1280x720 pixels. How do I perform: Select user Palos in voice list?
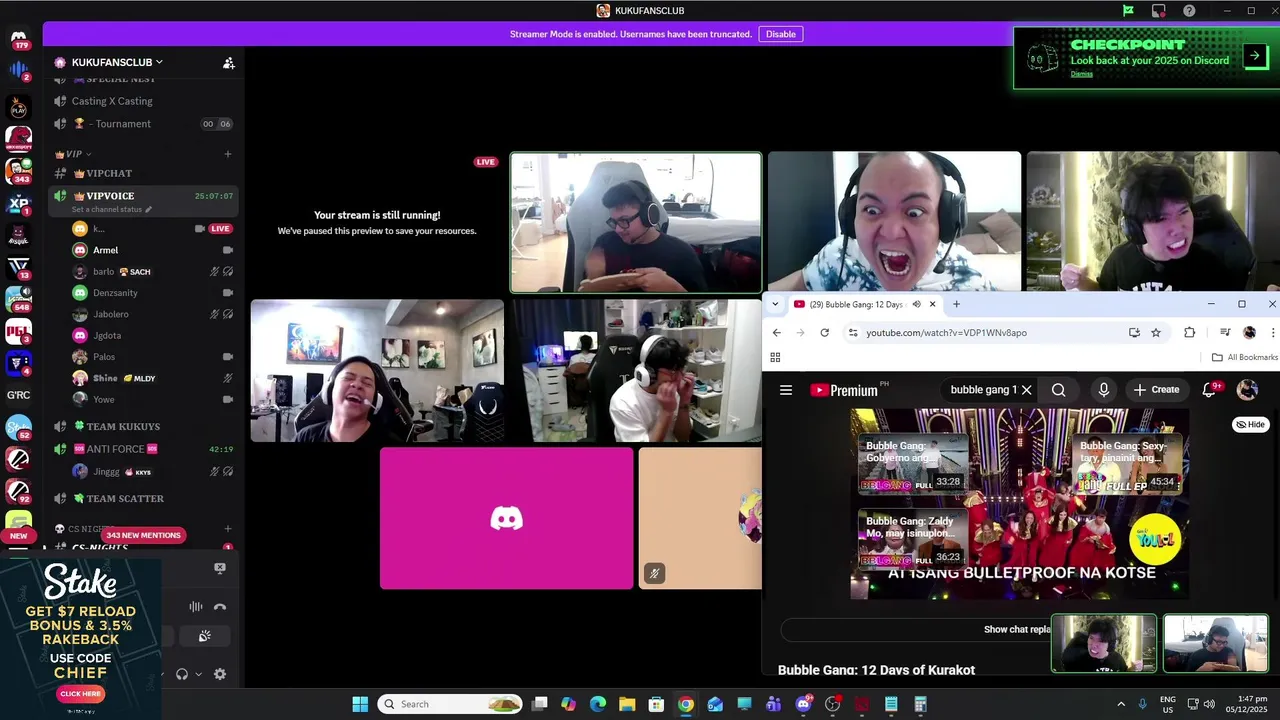click(x=103, y=357)
